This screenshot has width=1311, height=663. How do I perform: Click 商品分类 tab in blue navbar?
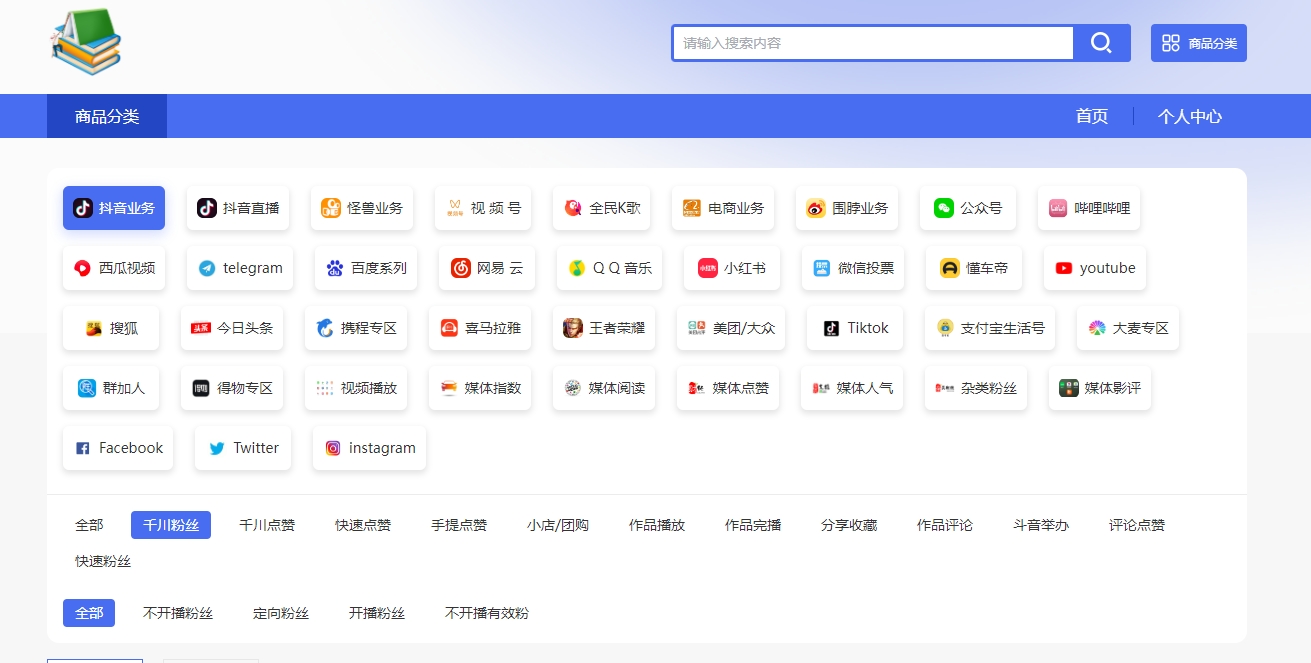107,116
